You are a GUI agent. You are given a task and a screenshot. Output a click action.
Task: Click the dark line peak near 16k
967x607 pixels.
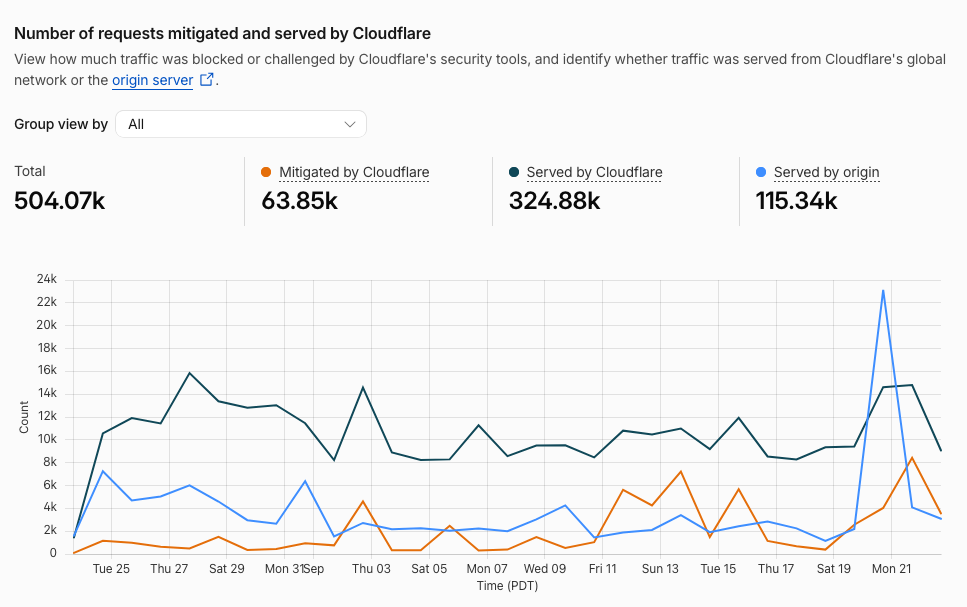point(189,373)
